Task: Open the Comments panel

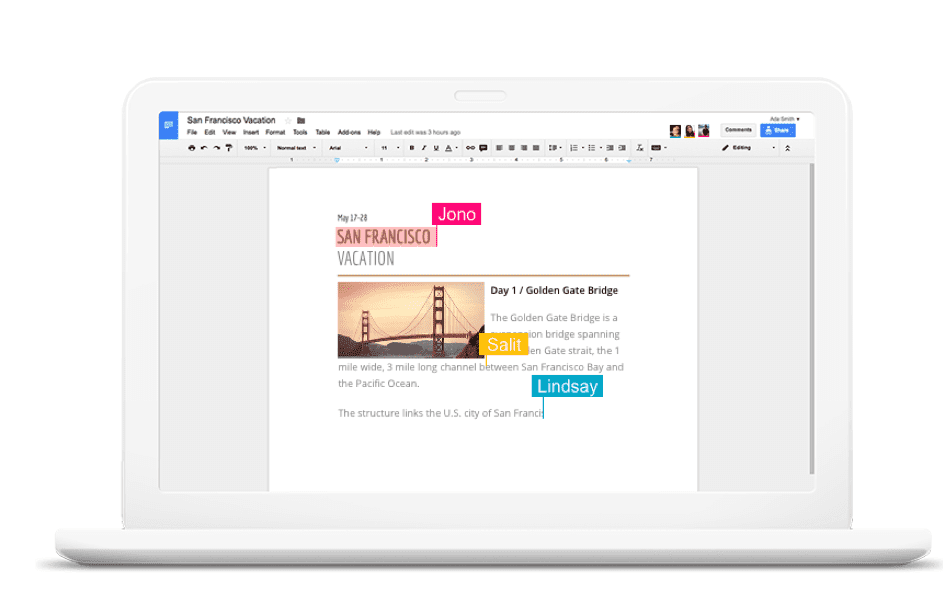Action: (737, 130)
